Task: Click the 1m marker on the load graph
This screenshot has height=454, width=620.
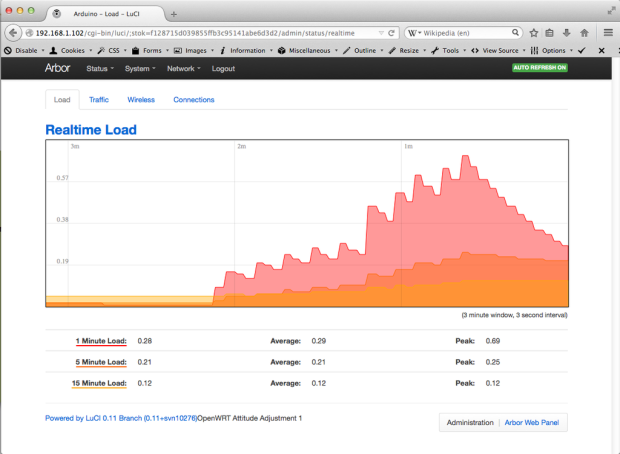Action: click(408, 146)
